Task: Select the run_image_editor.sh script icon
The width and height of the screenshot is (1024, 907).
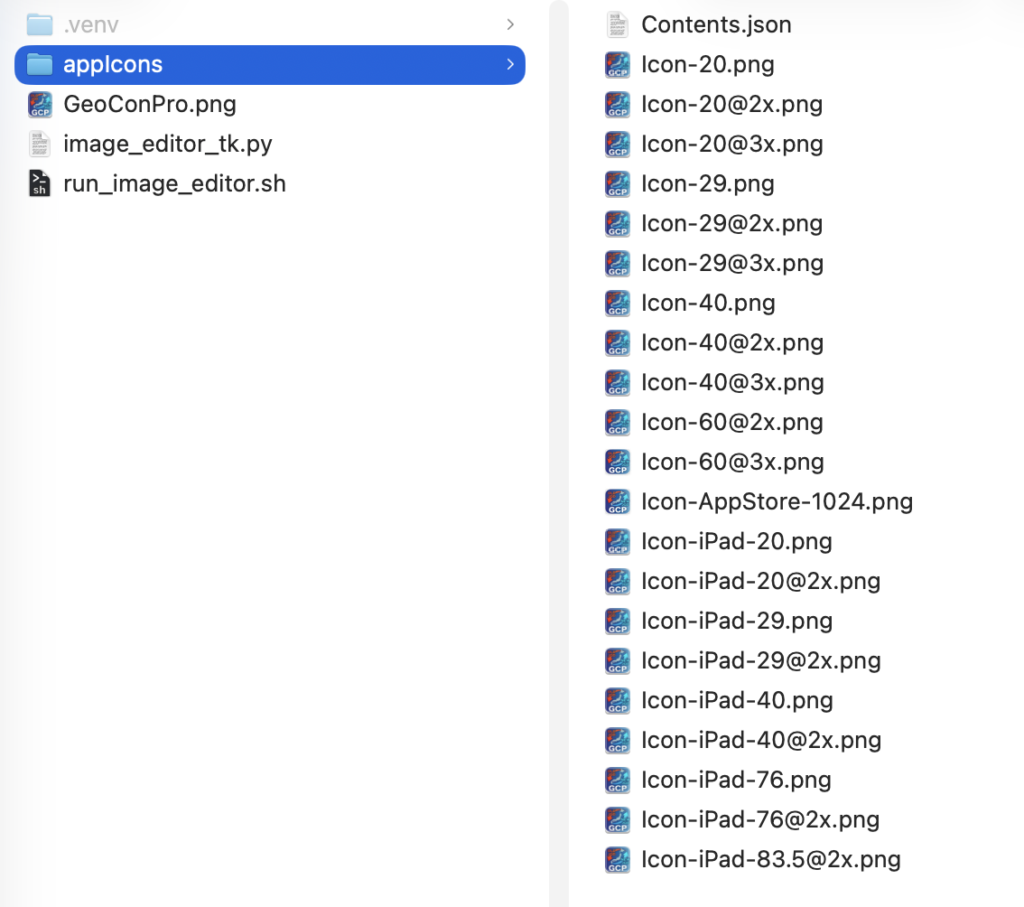Action: coord(40,183)
